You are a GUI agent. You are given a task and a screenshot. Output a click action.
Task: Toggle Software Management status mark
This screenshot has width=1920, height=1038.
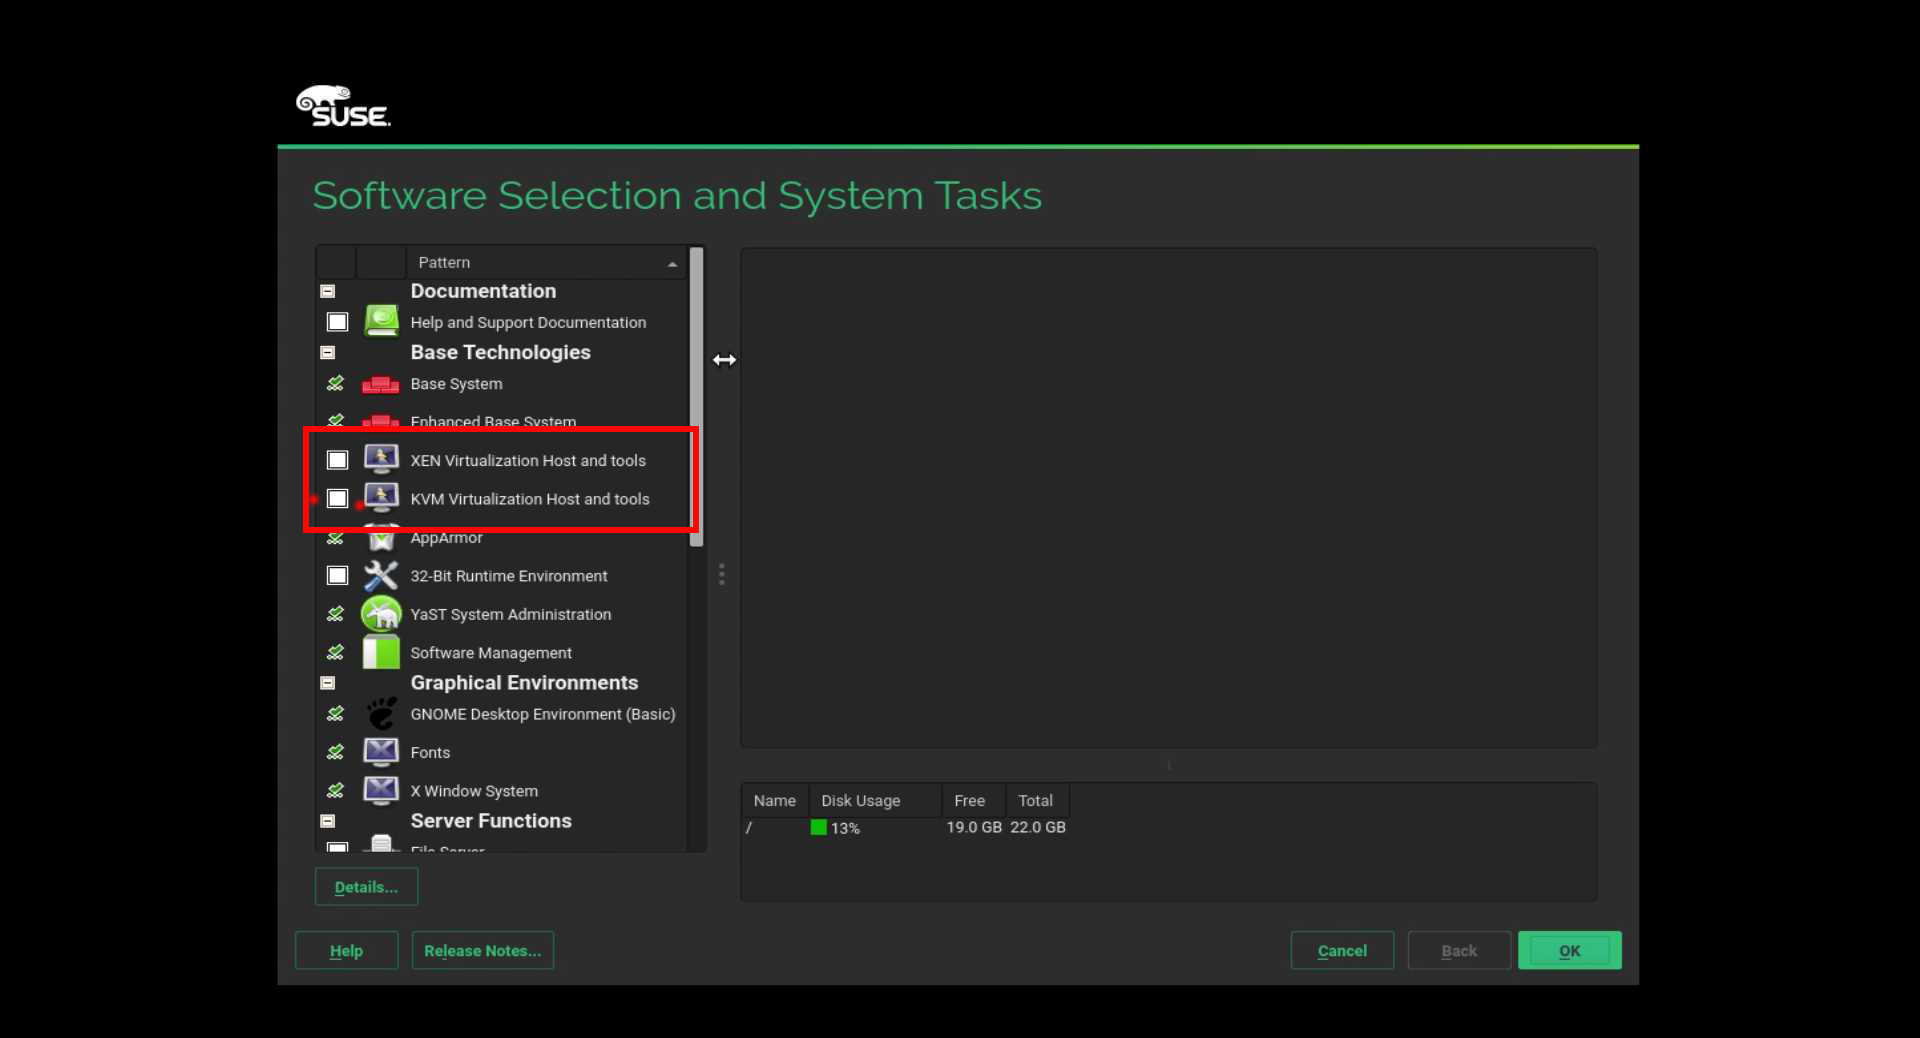pyautogui.click(x=336, y=652)
